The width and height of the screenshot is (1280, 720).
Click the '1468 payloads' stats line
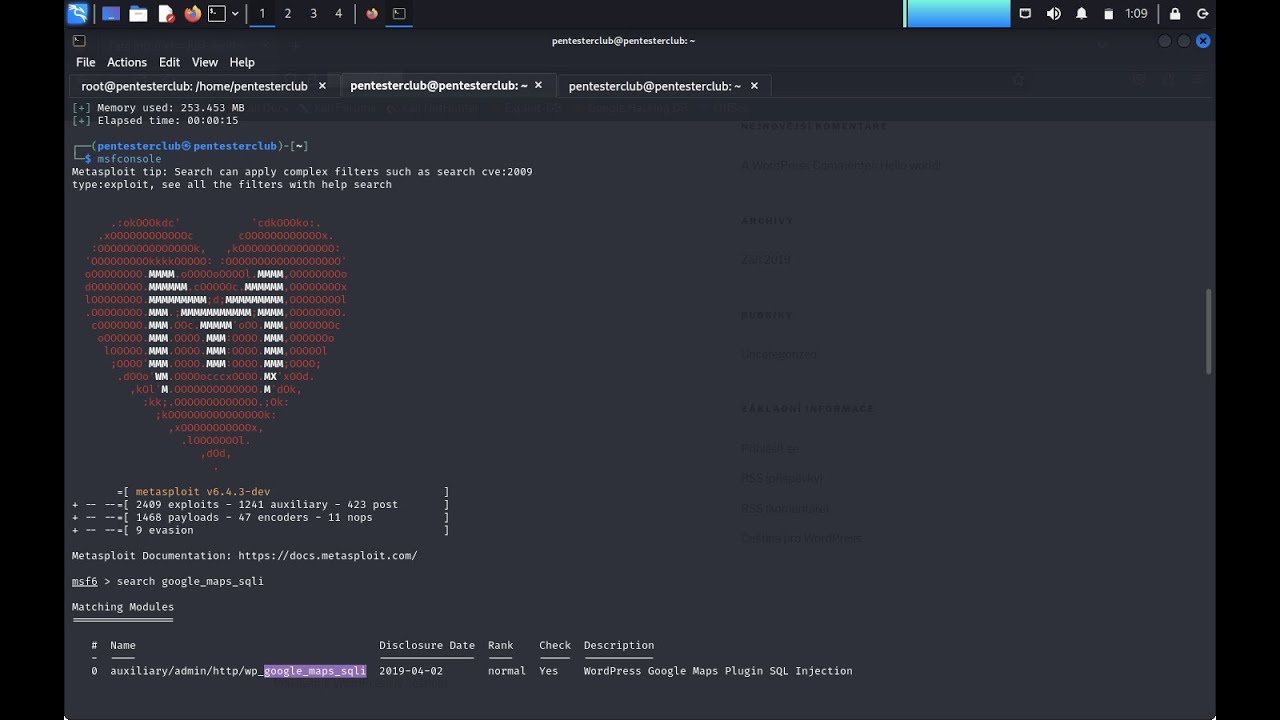260,518
